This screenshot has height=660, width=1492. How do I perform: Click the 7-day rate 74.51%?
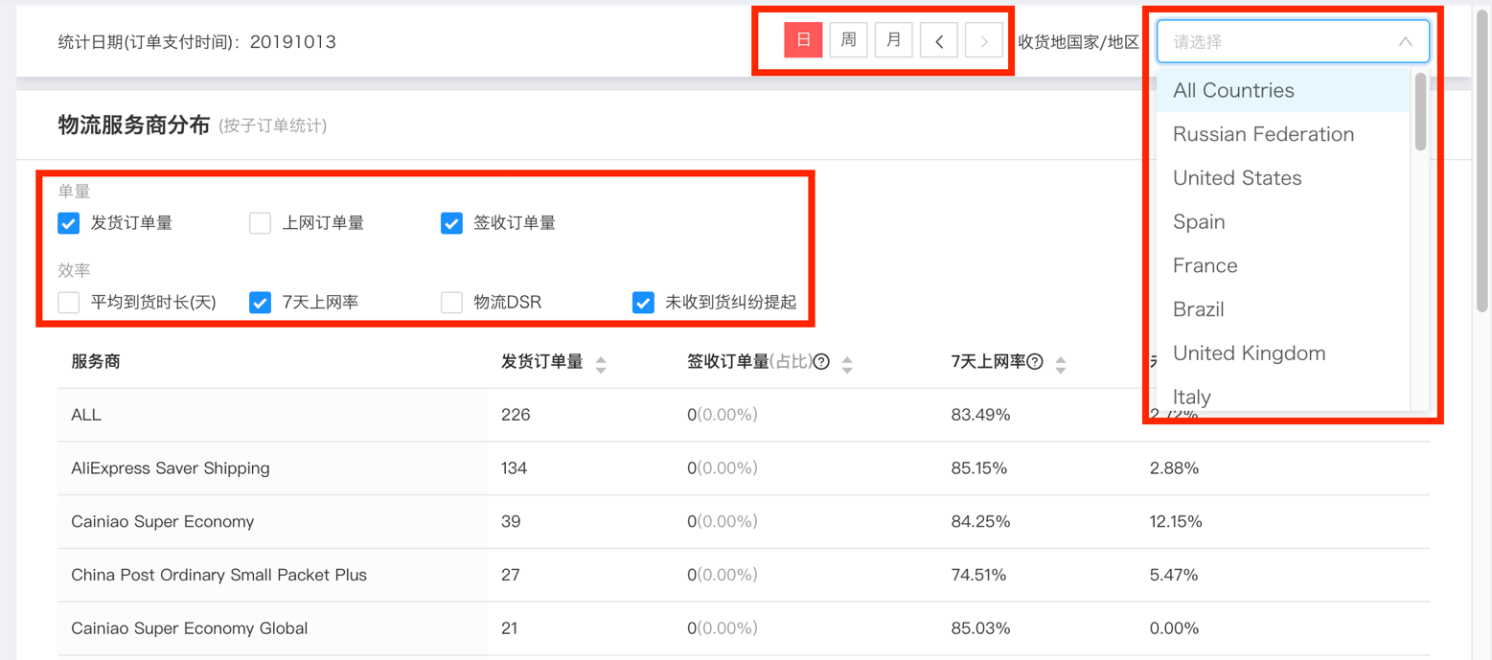click(x=978, y=575)
